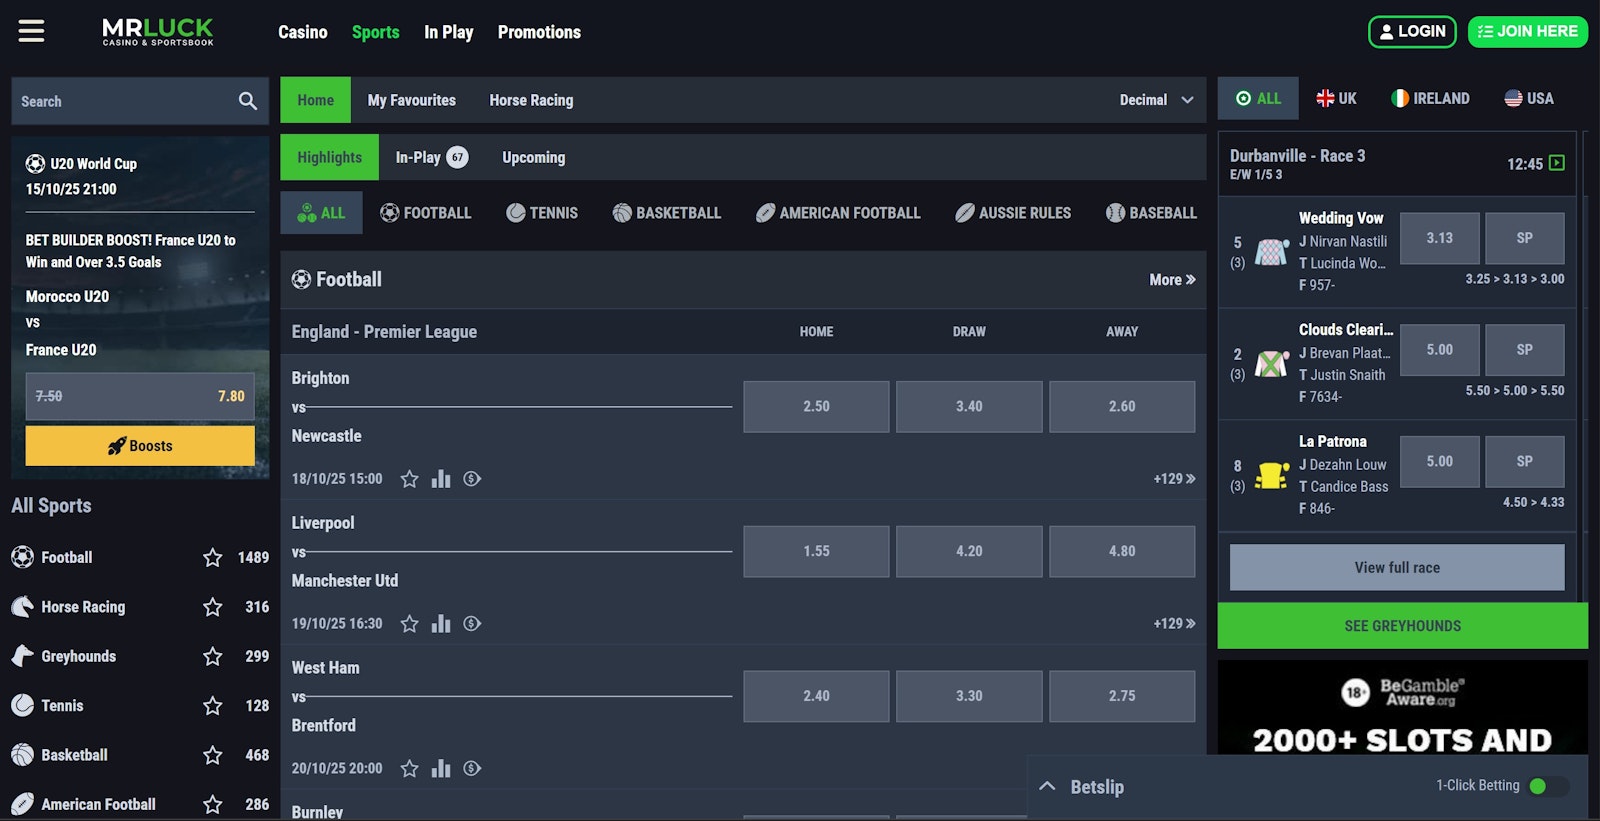Click the Greyhounds sport icon in sidebar

tap(22, 656)
